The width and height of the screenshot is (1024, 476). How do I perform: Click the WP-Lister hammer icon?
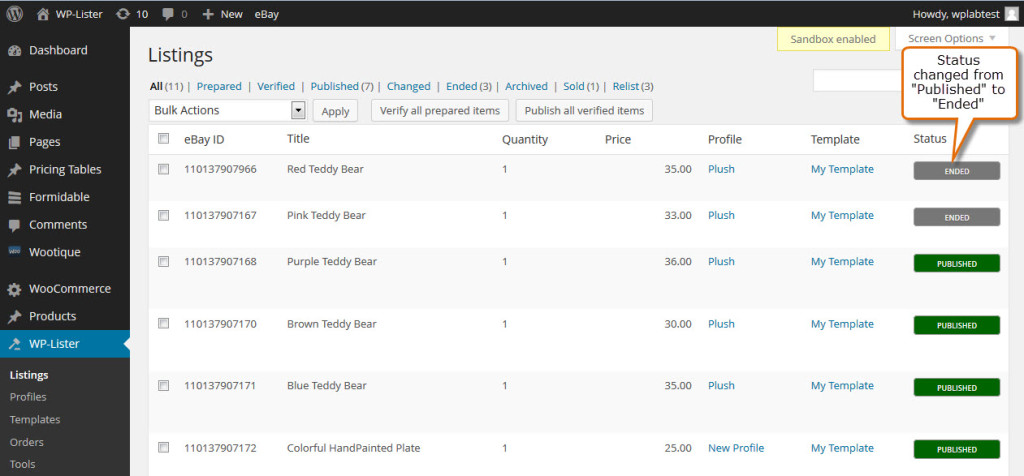tap(14, 344)
